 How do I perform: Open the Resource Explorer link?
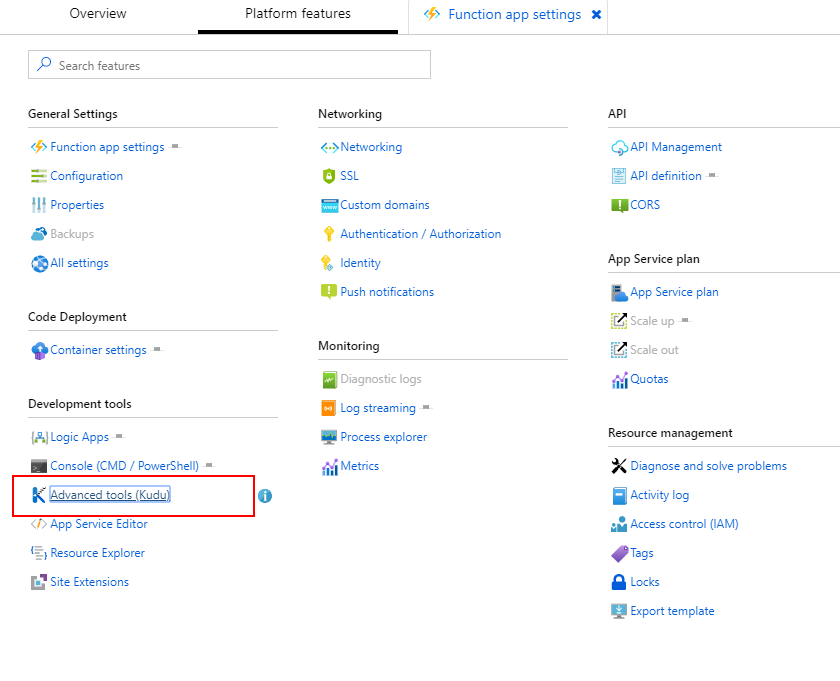97,553
